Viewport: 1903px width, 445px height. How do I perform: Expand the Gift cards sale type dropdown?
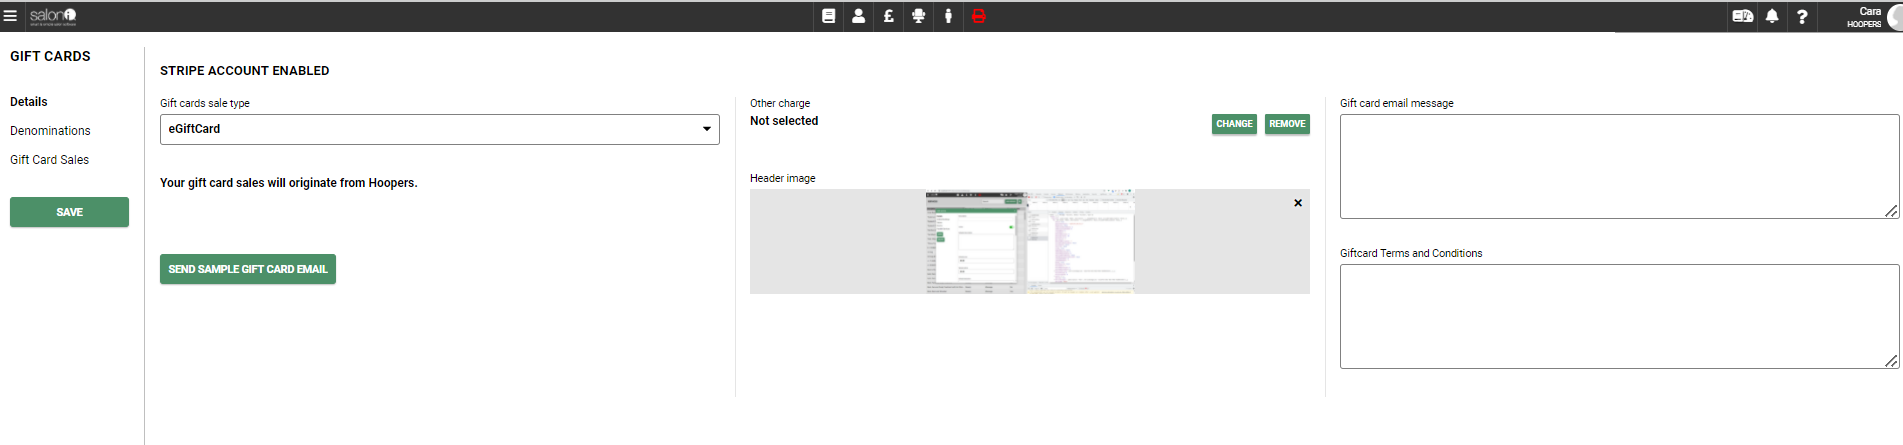(x=439, y=129)
